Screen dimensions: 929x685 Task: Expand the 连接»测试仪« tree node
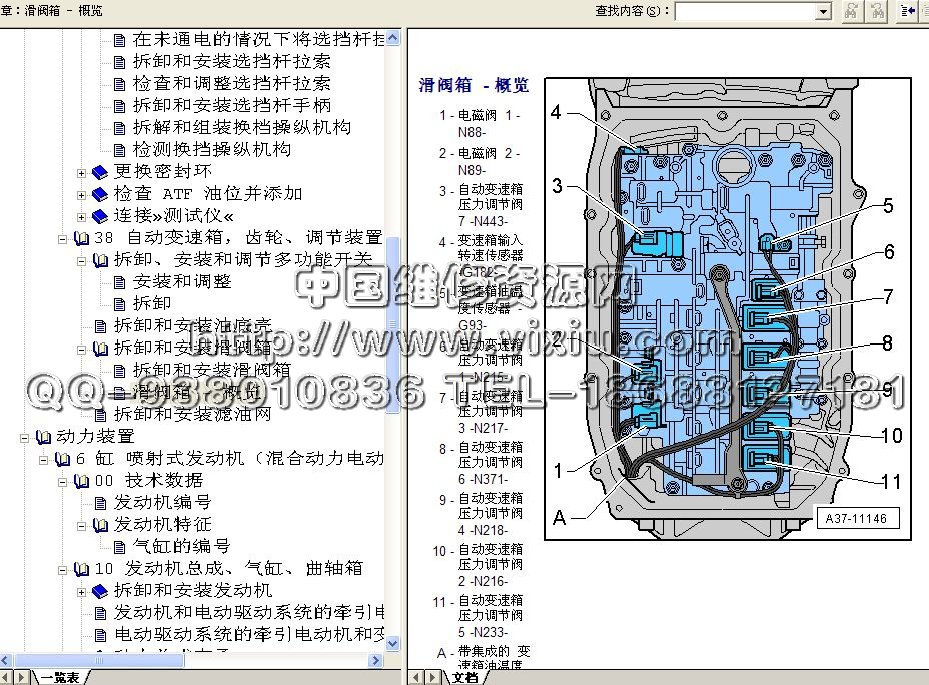(x=82, y=216)
